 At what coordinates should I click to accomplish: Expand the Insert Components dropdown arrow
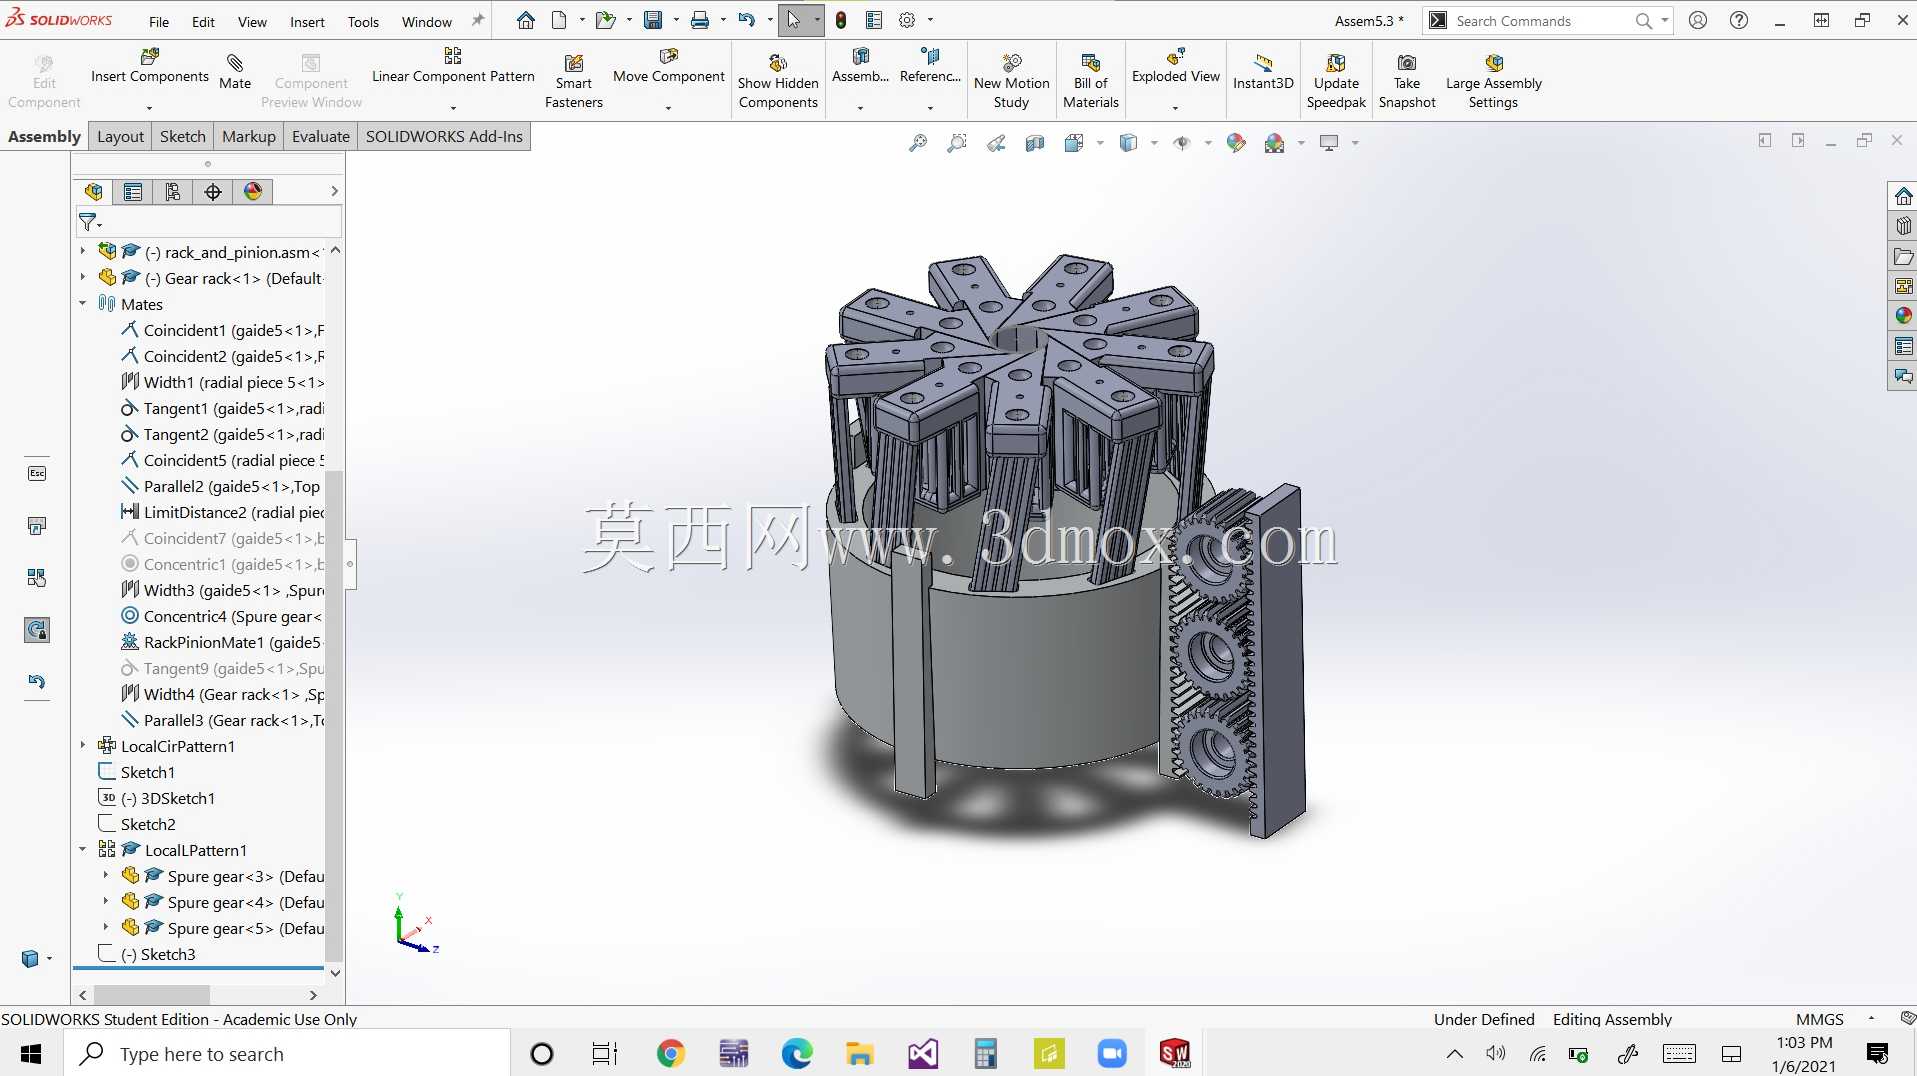149,108
